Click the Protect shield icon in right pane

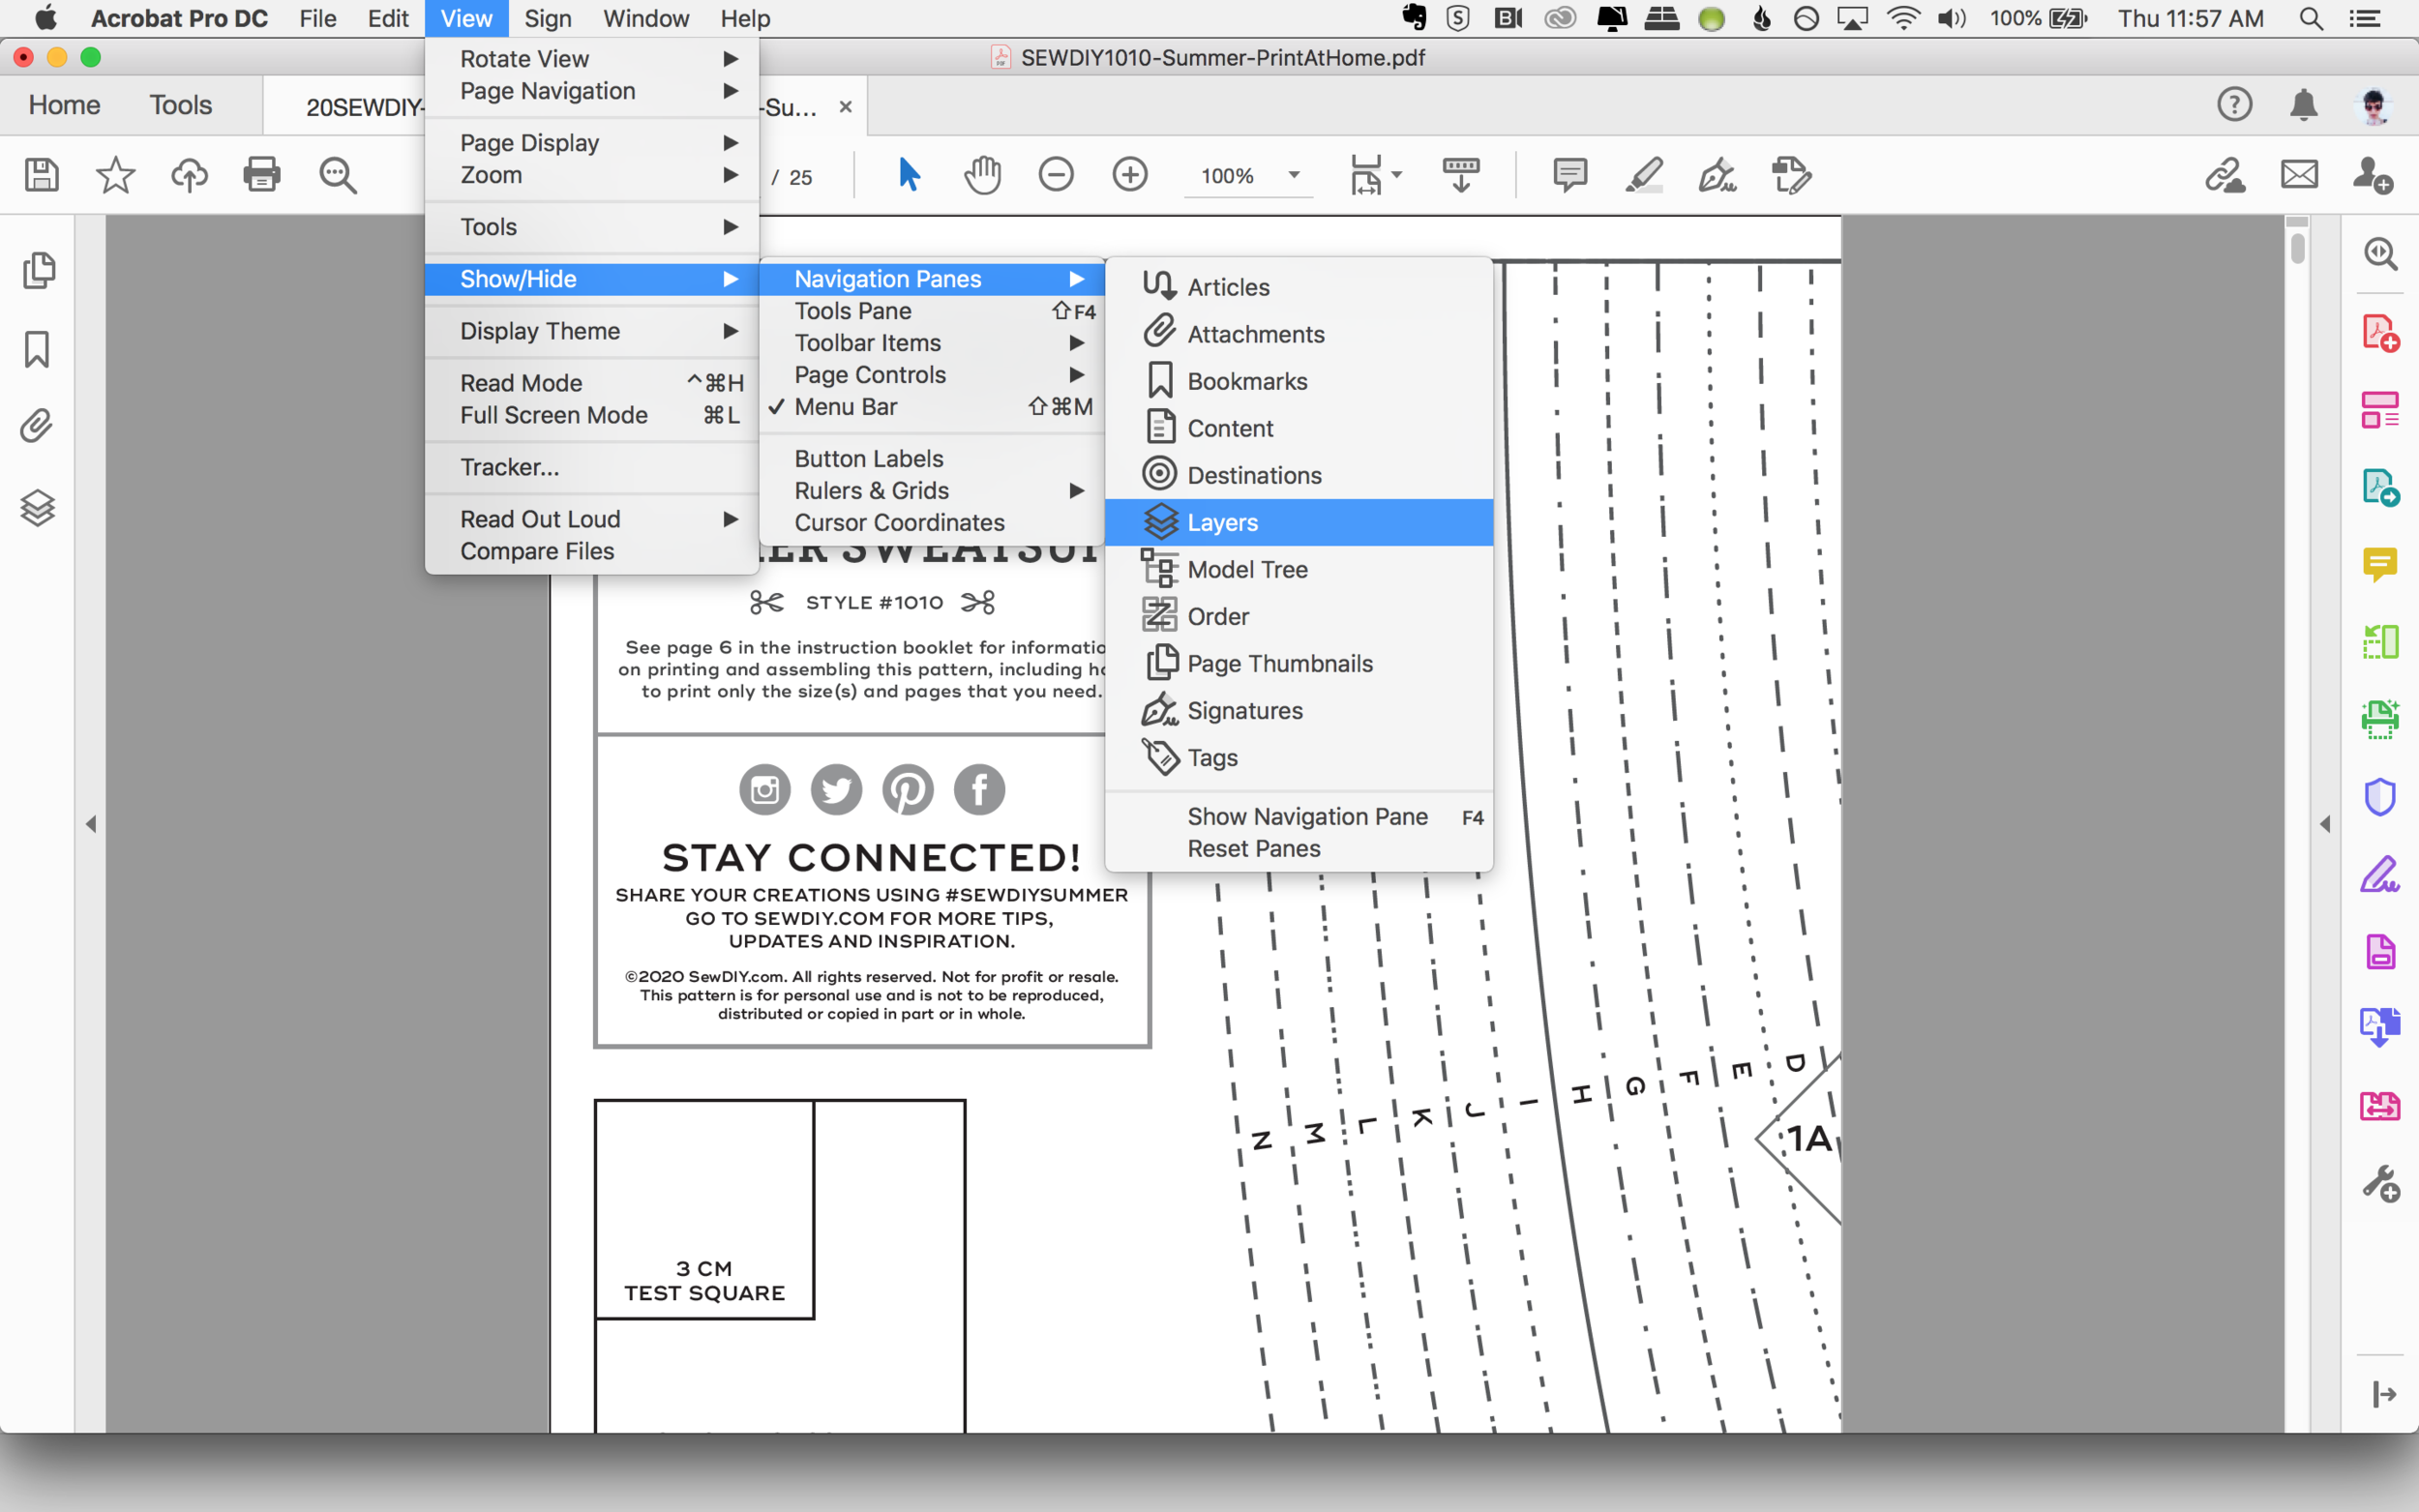(2379, 796)
